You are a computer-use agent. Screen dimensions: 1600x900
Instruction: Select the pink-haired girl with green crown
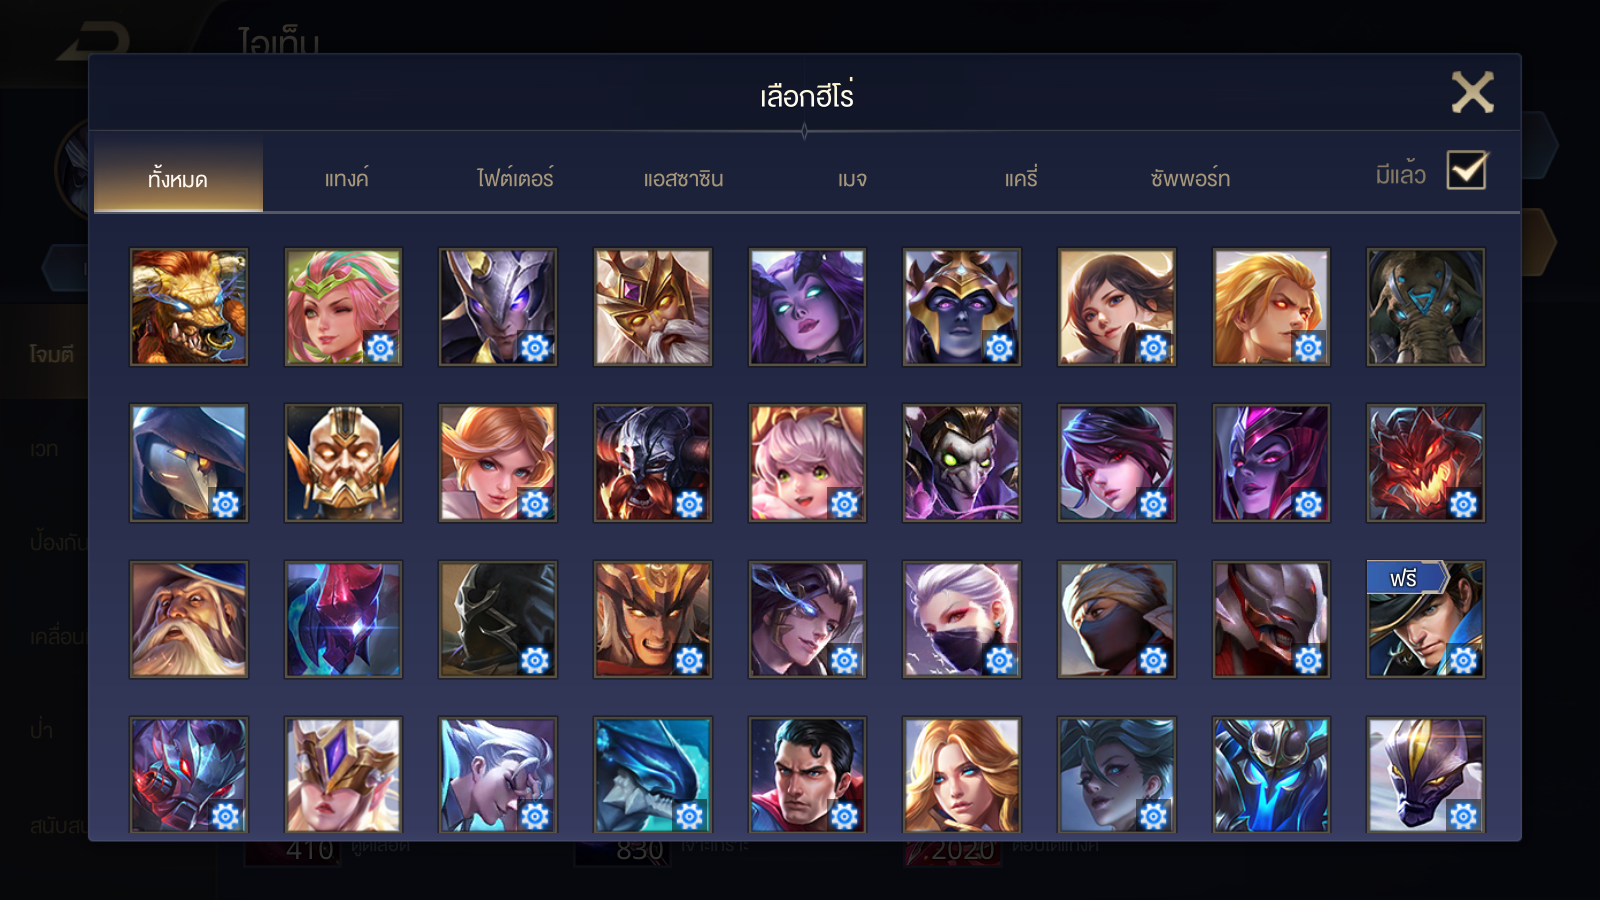[343, 307]
